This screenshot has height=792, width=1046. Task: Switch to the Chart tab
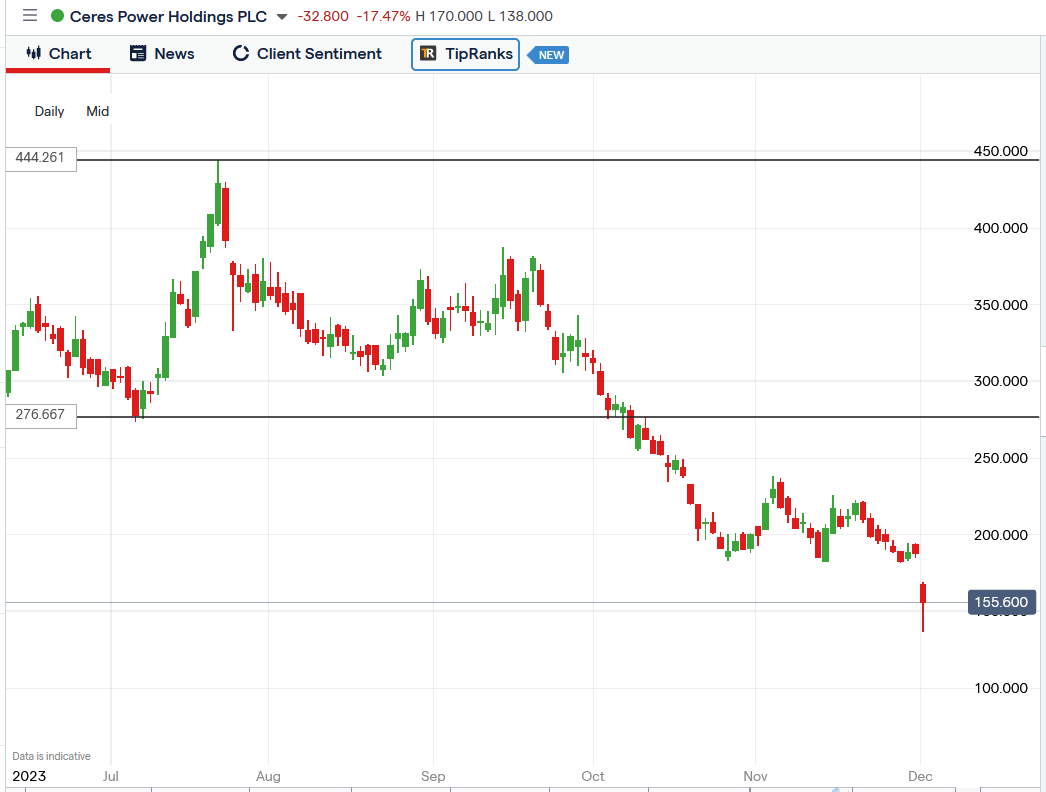click(x=58, y=54)
